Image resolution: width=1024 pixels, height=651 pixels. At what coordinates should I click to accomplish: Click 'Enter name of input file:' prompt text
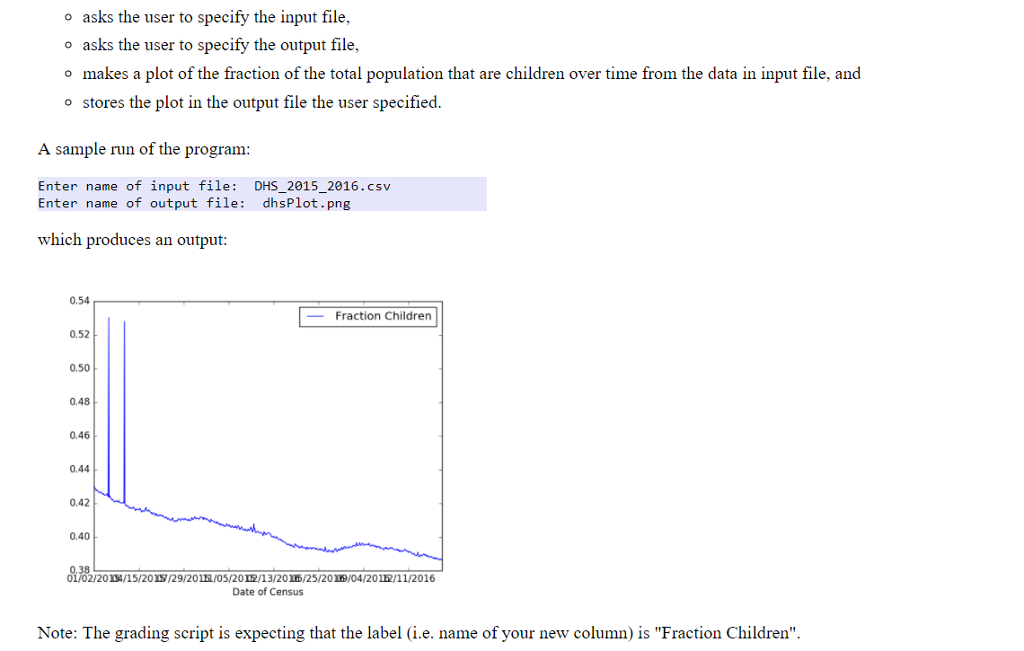pos(137,186)
